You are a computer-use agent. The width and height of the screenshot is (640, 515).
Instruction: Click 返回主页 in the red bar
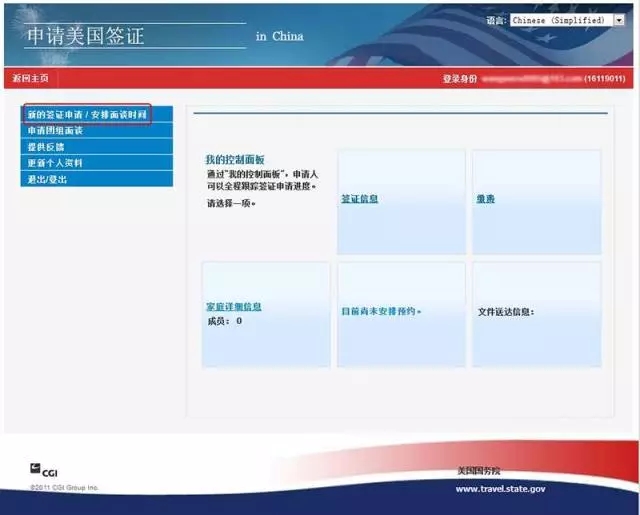coord(31,78)
